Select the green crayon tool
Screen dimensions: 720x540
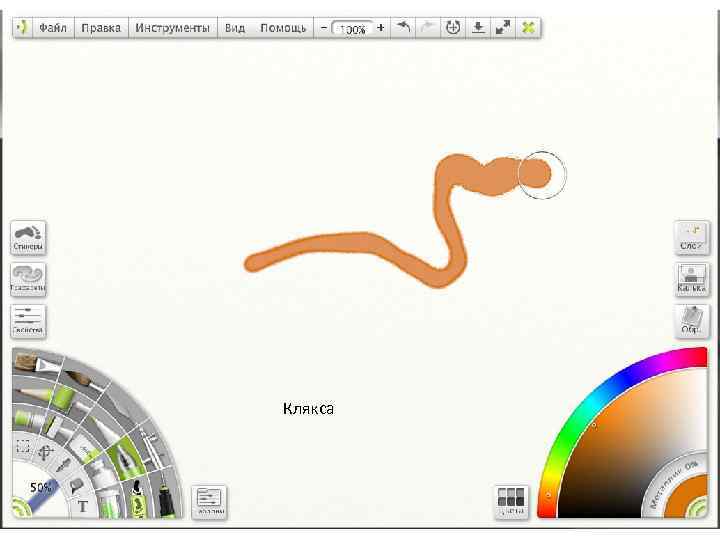[69, 396]
